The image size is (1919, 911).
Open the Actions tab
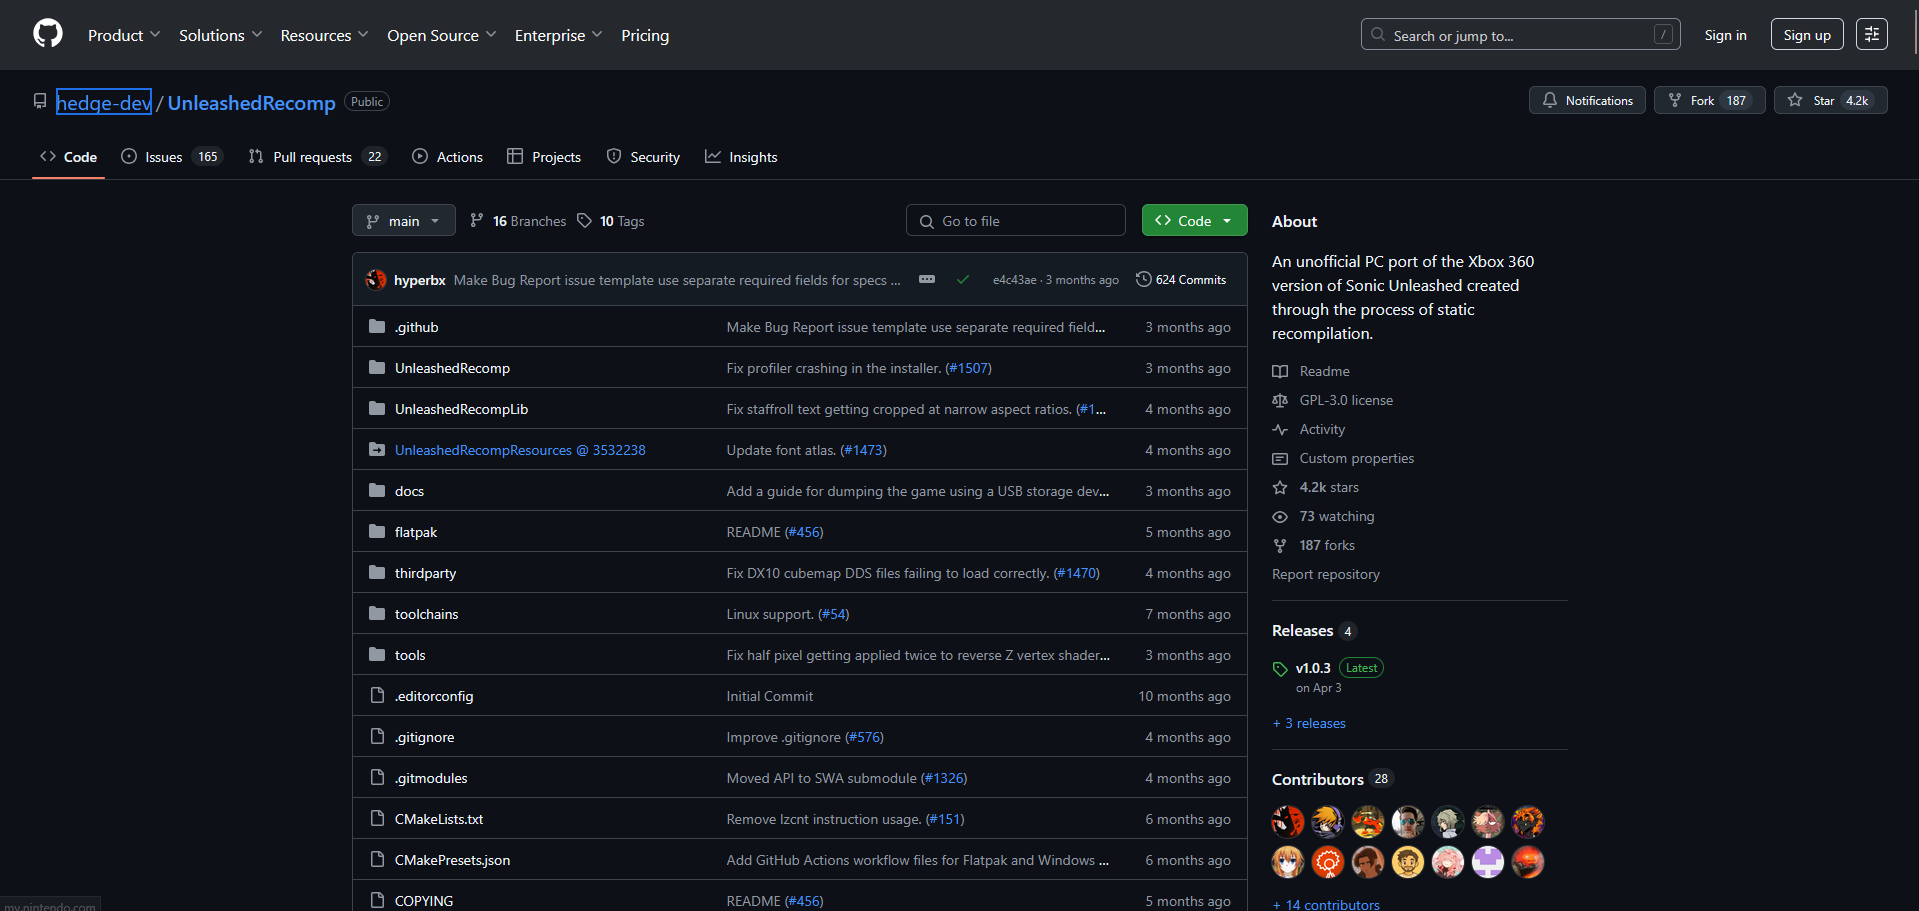coord(447,157)
